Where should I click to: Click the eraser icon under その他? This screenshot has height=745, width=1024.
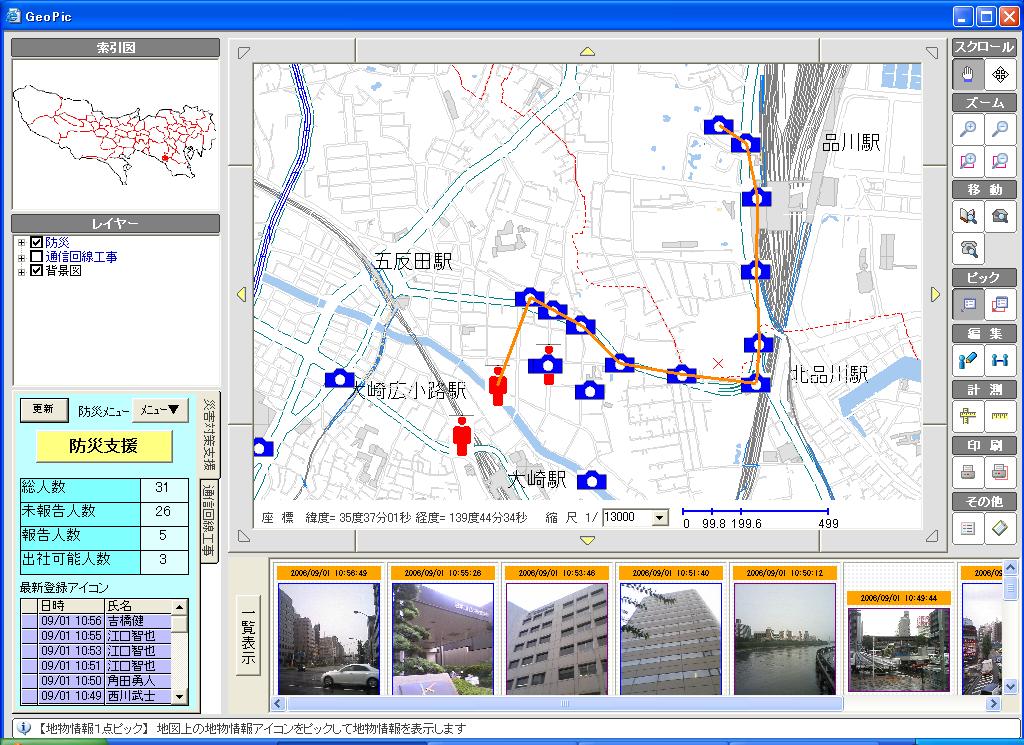point(1000,528)
